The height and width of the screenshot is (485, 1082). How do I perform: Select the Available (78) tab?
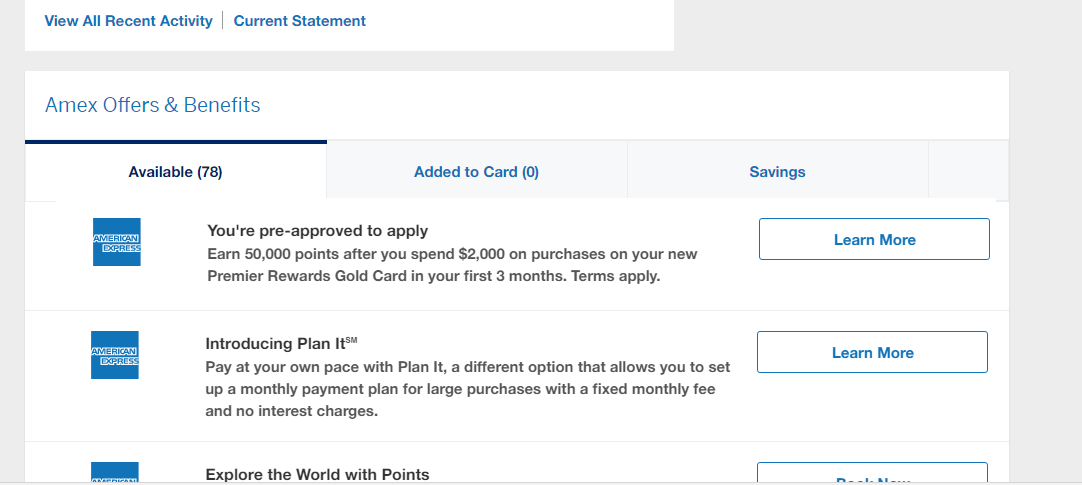tap(175, 172)
